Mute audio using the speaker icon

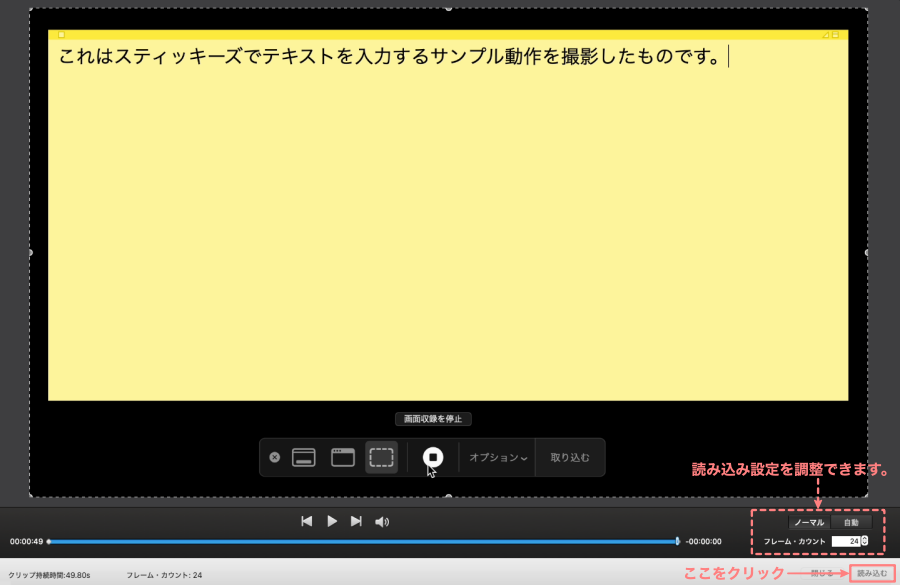point(381,521)
